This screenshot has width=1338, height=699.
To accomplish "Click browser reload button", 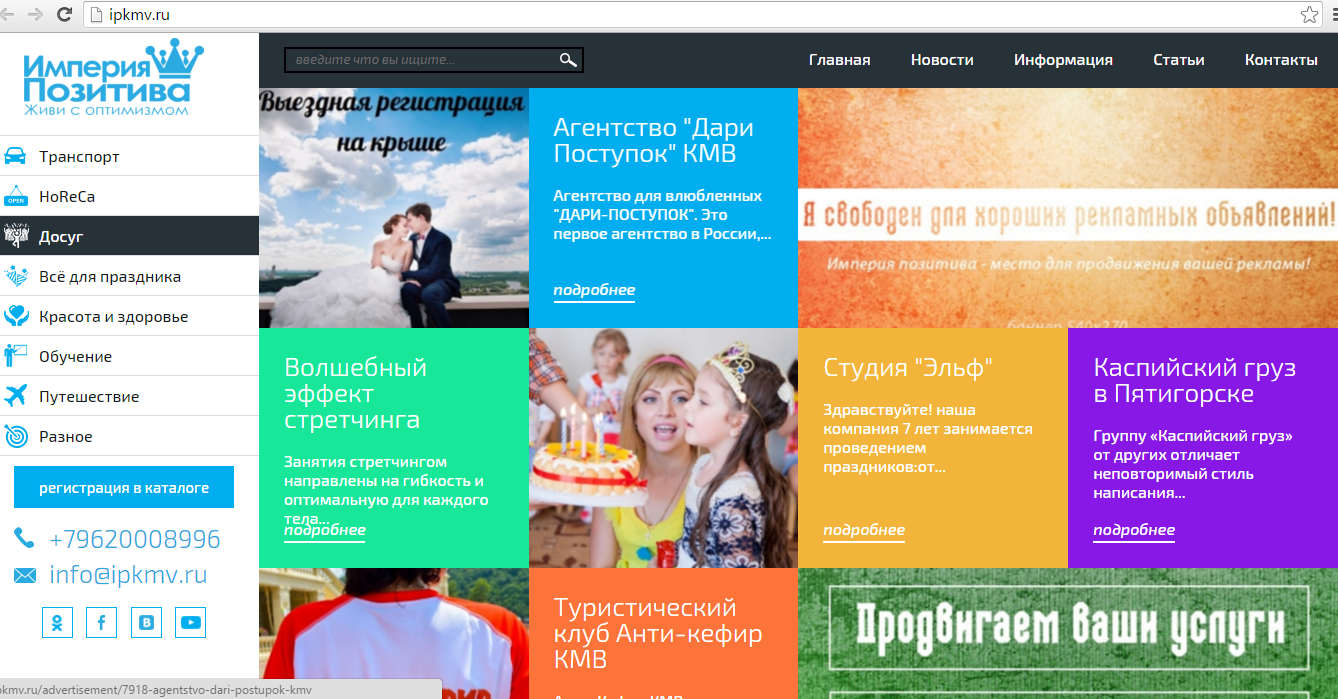I will 64,15.
